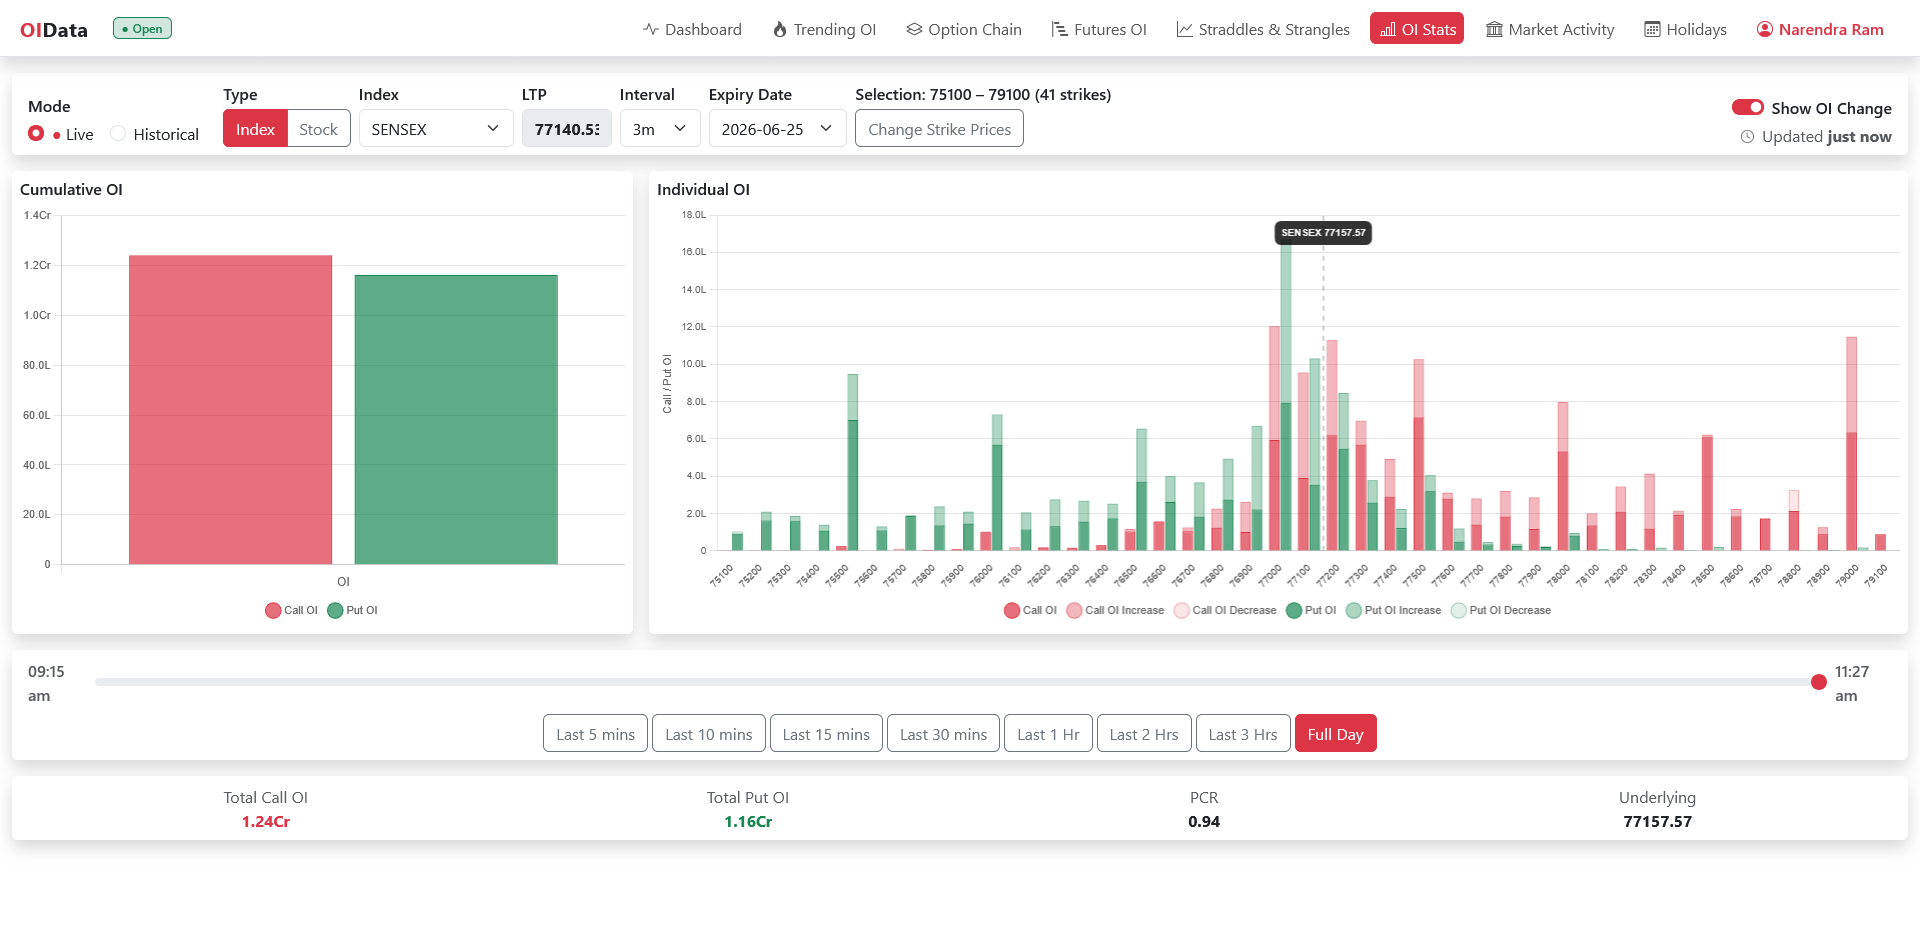The height and width of the screenshot is (947, 1920).
Task: Select Last 5 mins range
Action: (x=595, y=734)
